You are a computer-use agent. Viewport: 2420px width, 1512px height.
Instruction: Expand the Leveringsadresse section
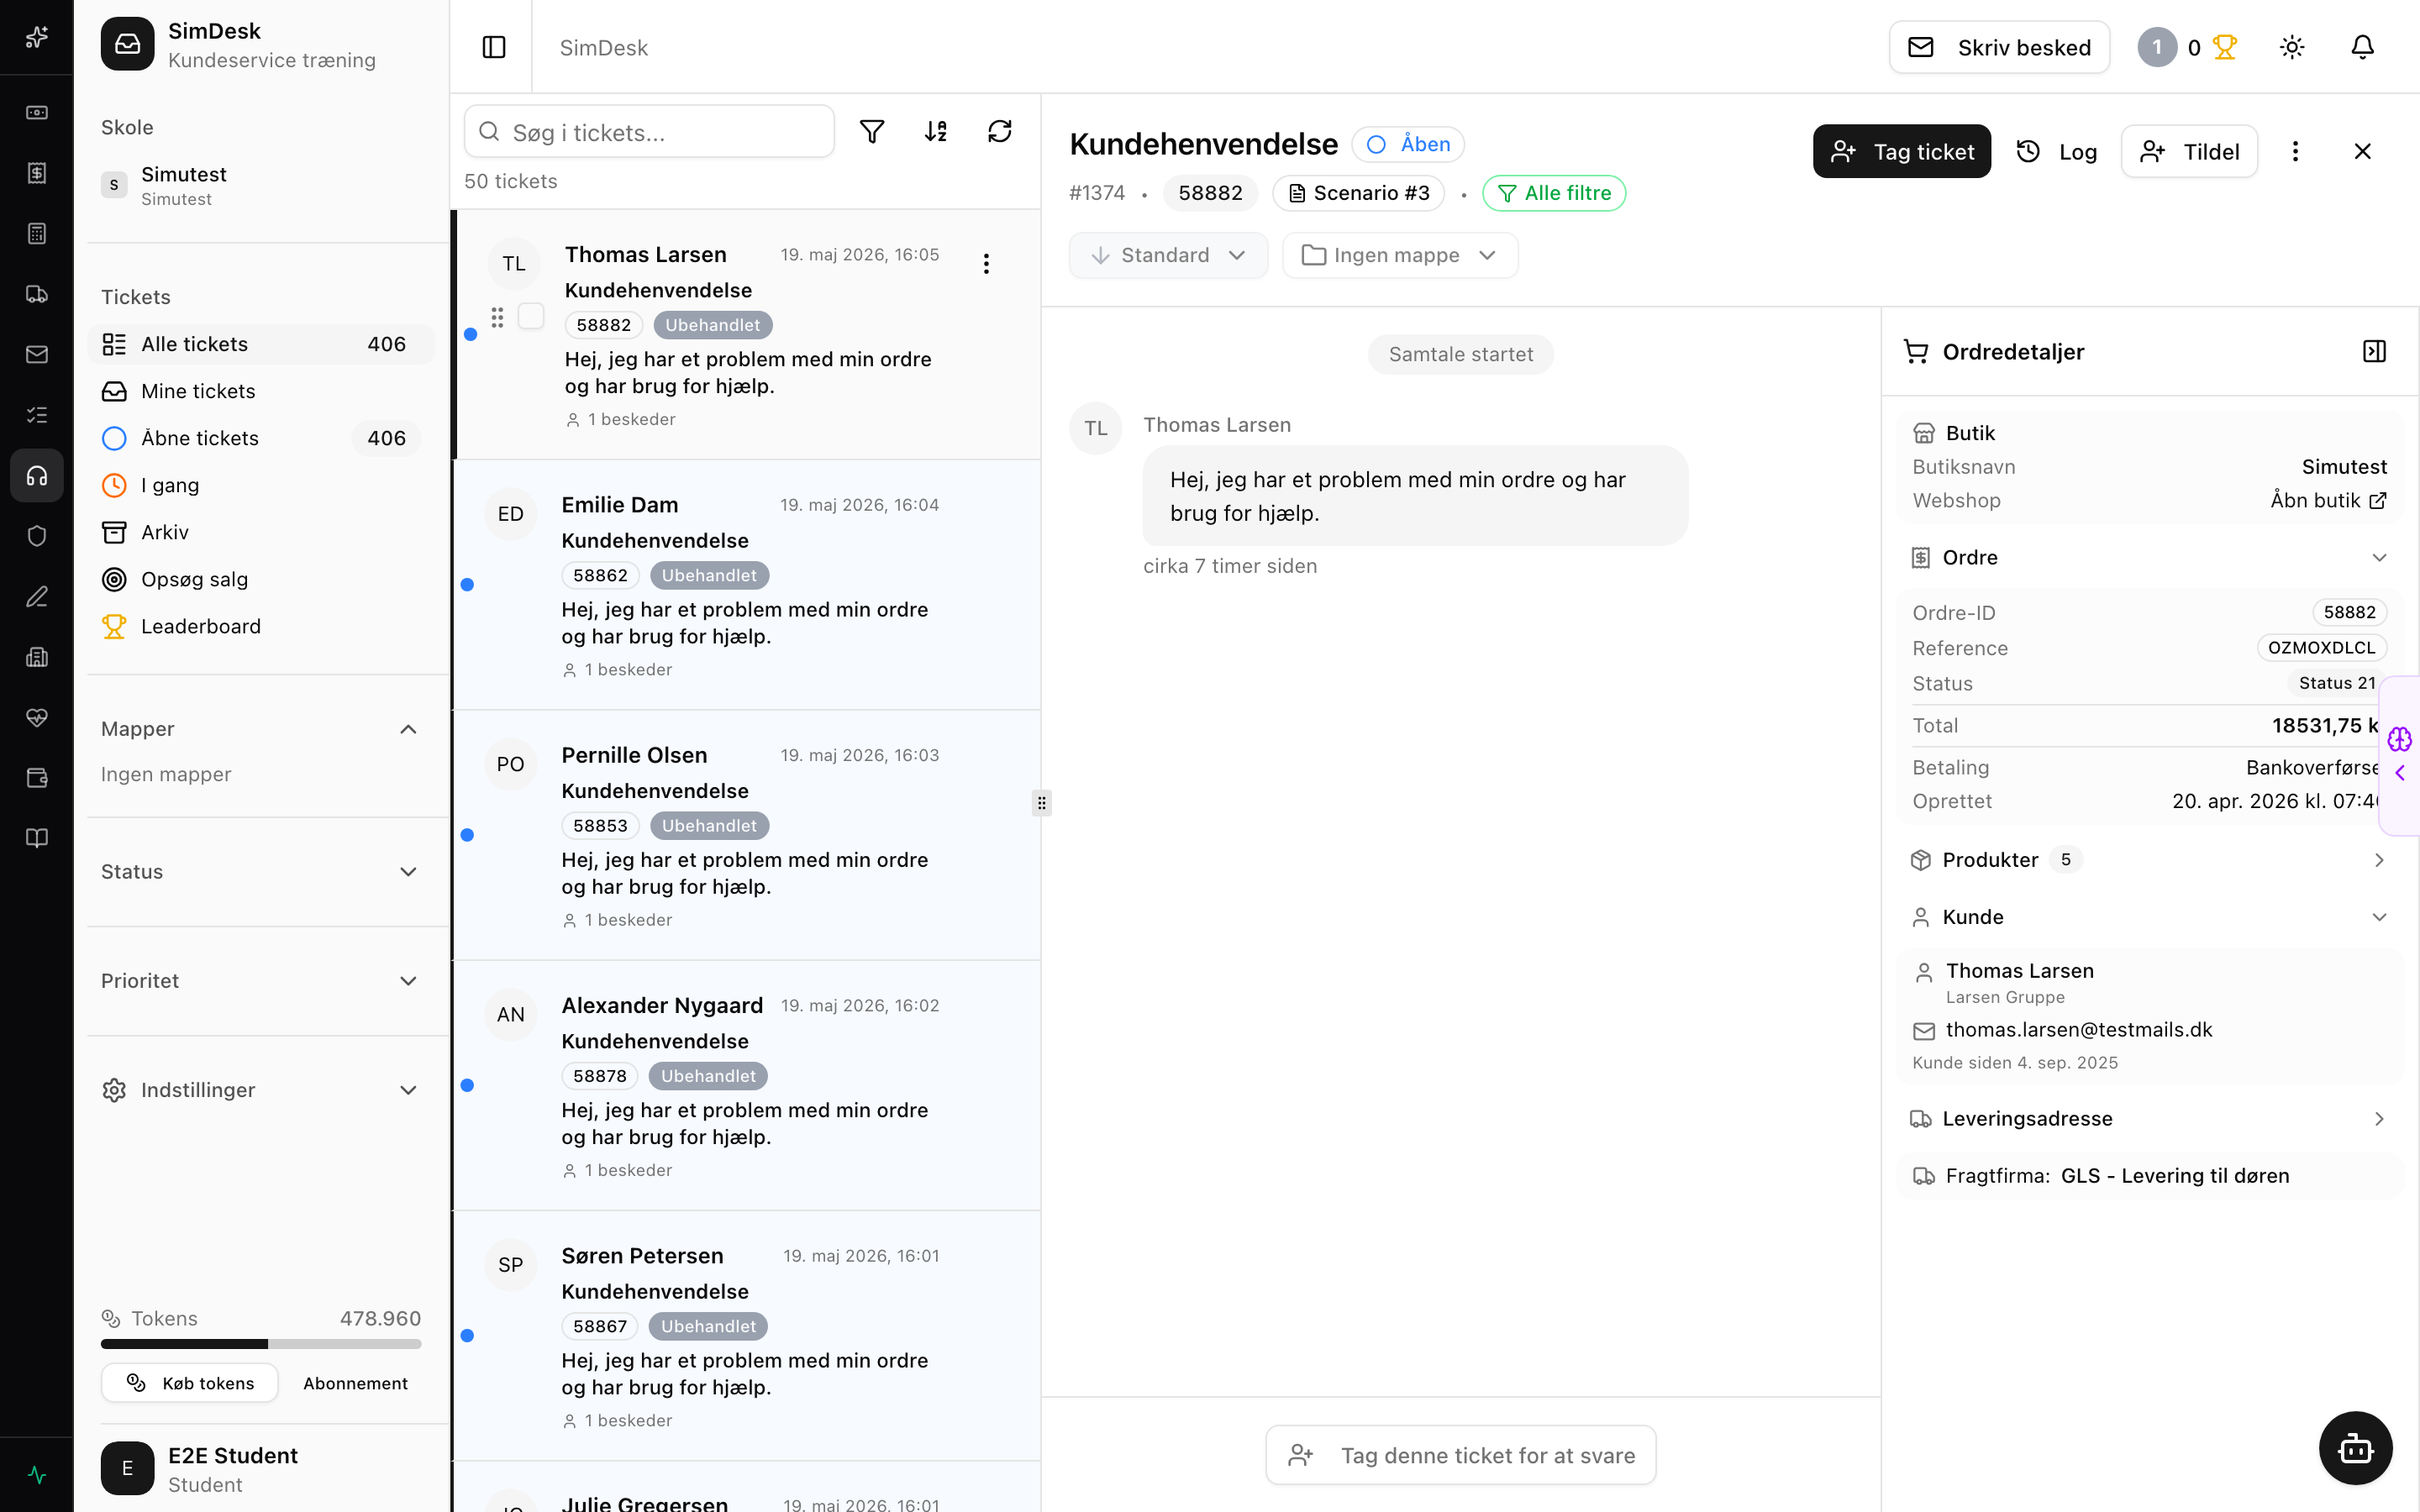pyautogui.click(x=2379, y=1119)
